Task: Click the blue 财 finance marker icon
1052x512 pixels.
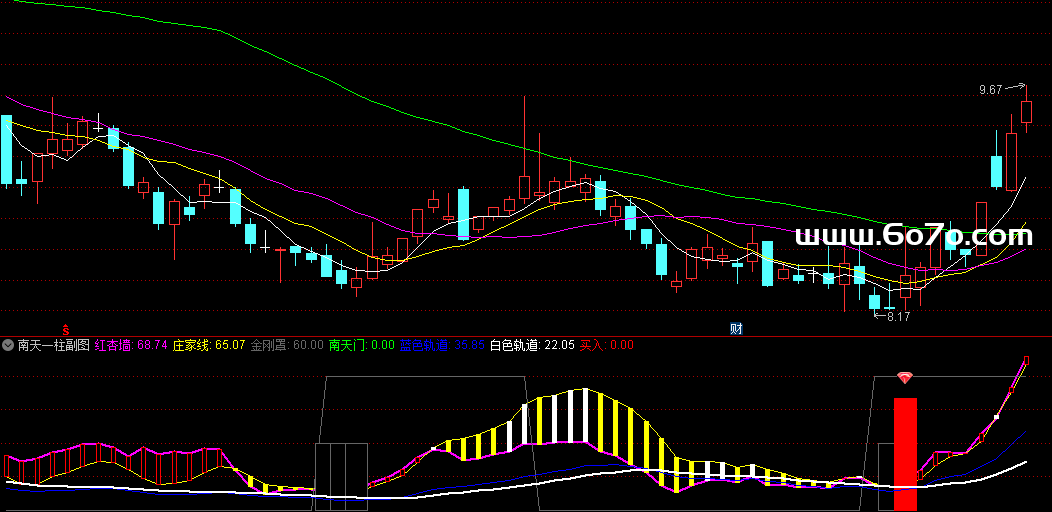Action: point(736,328)
